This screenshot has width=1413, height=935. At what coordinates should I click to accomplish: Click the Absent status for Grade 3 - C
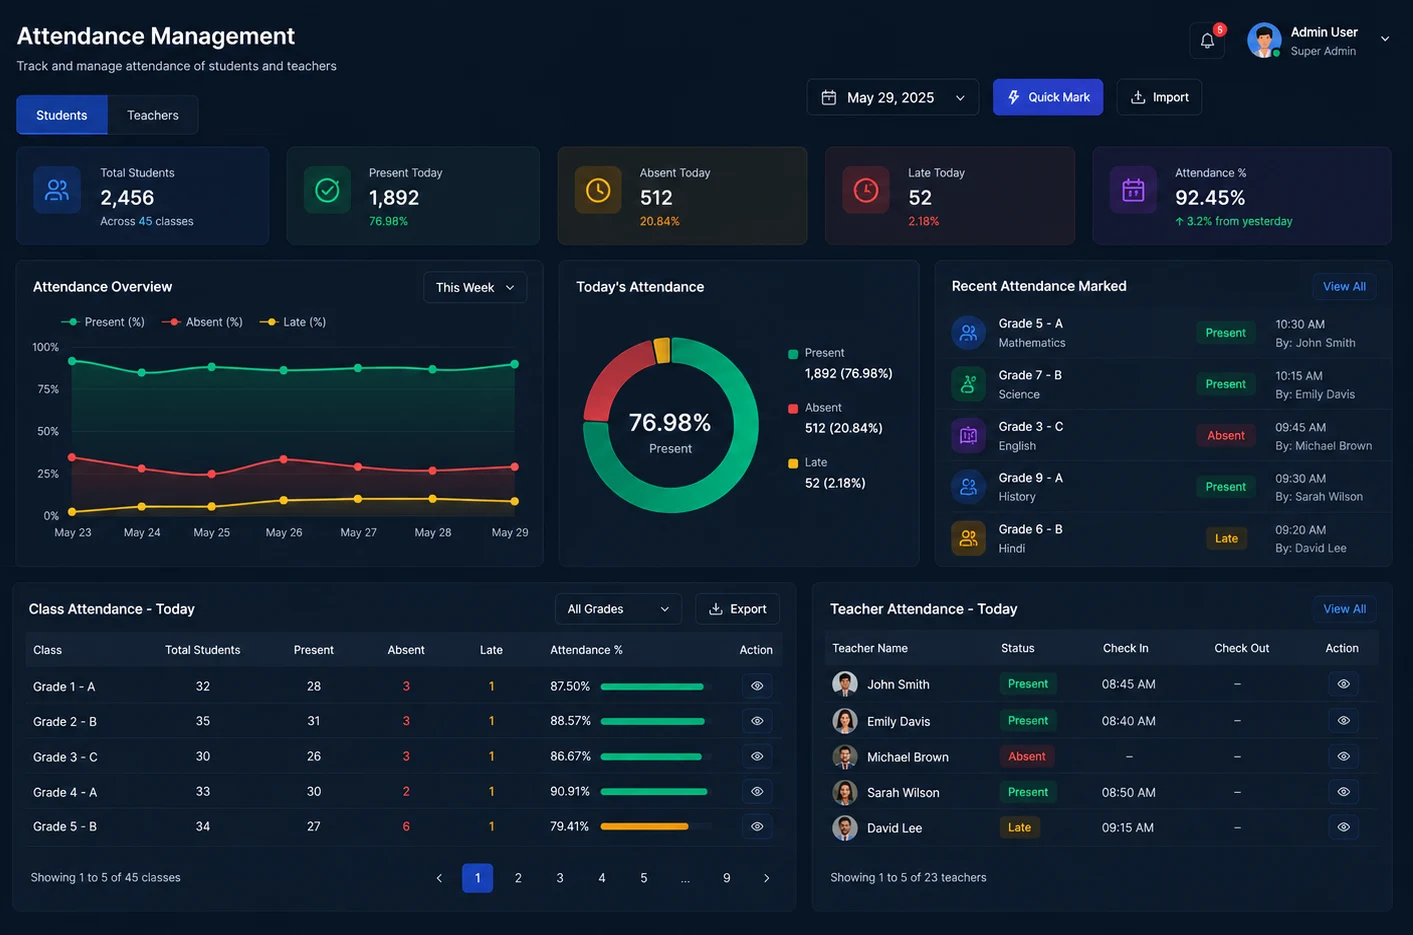click(x=1226, y=435)
